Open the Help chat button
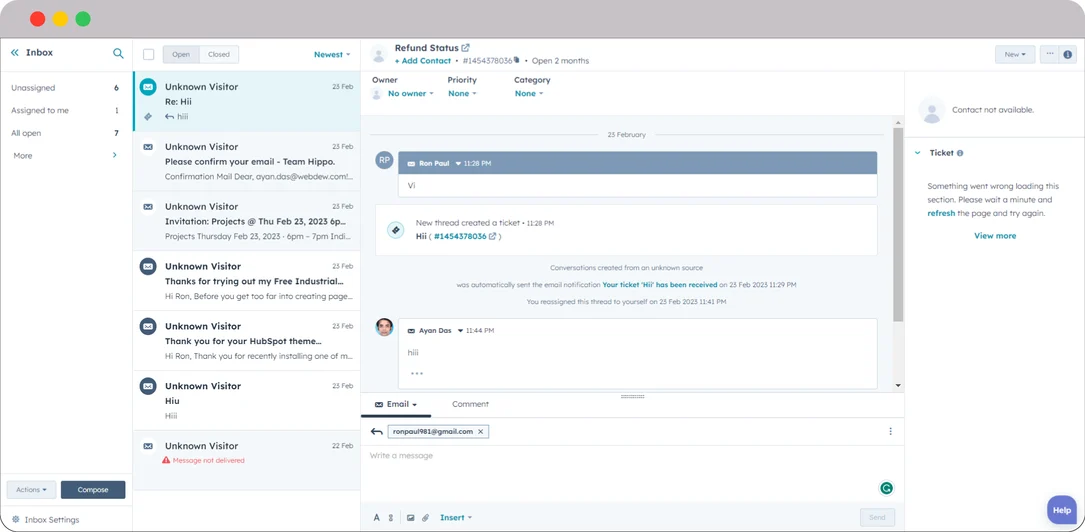This screenshot has width=1085, height=532. point(1061,510)
